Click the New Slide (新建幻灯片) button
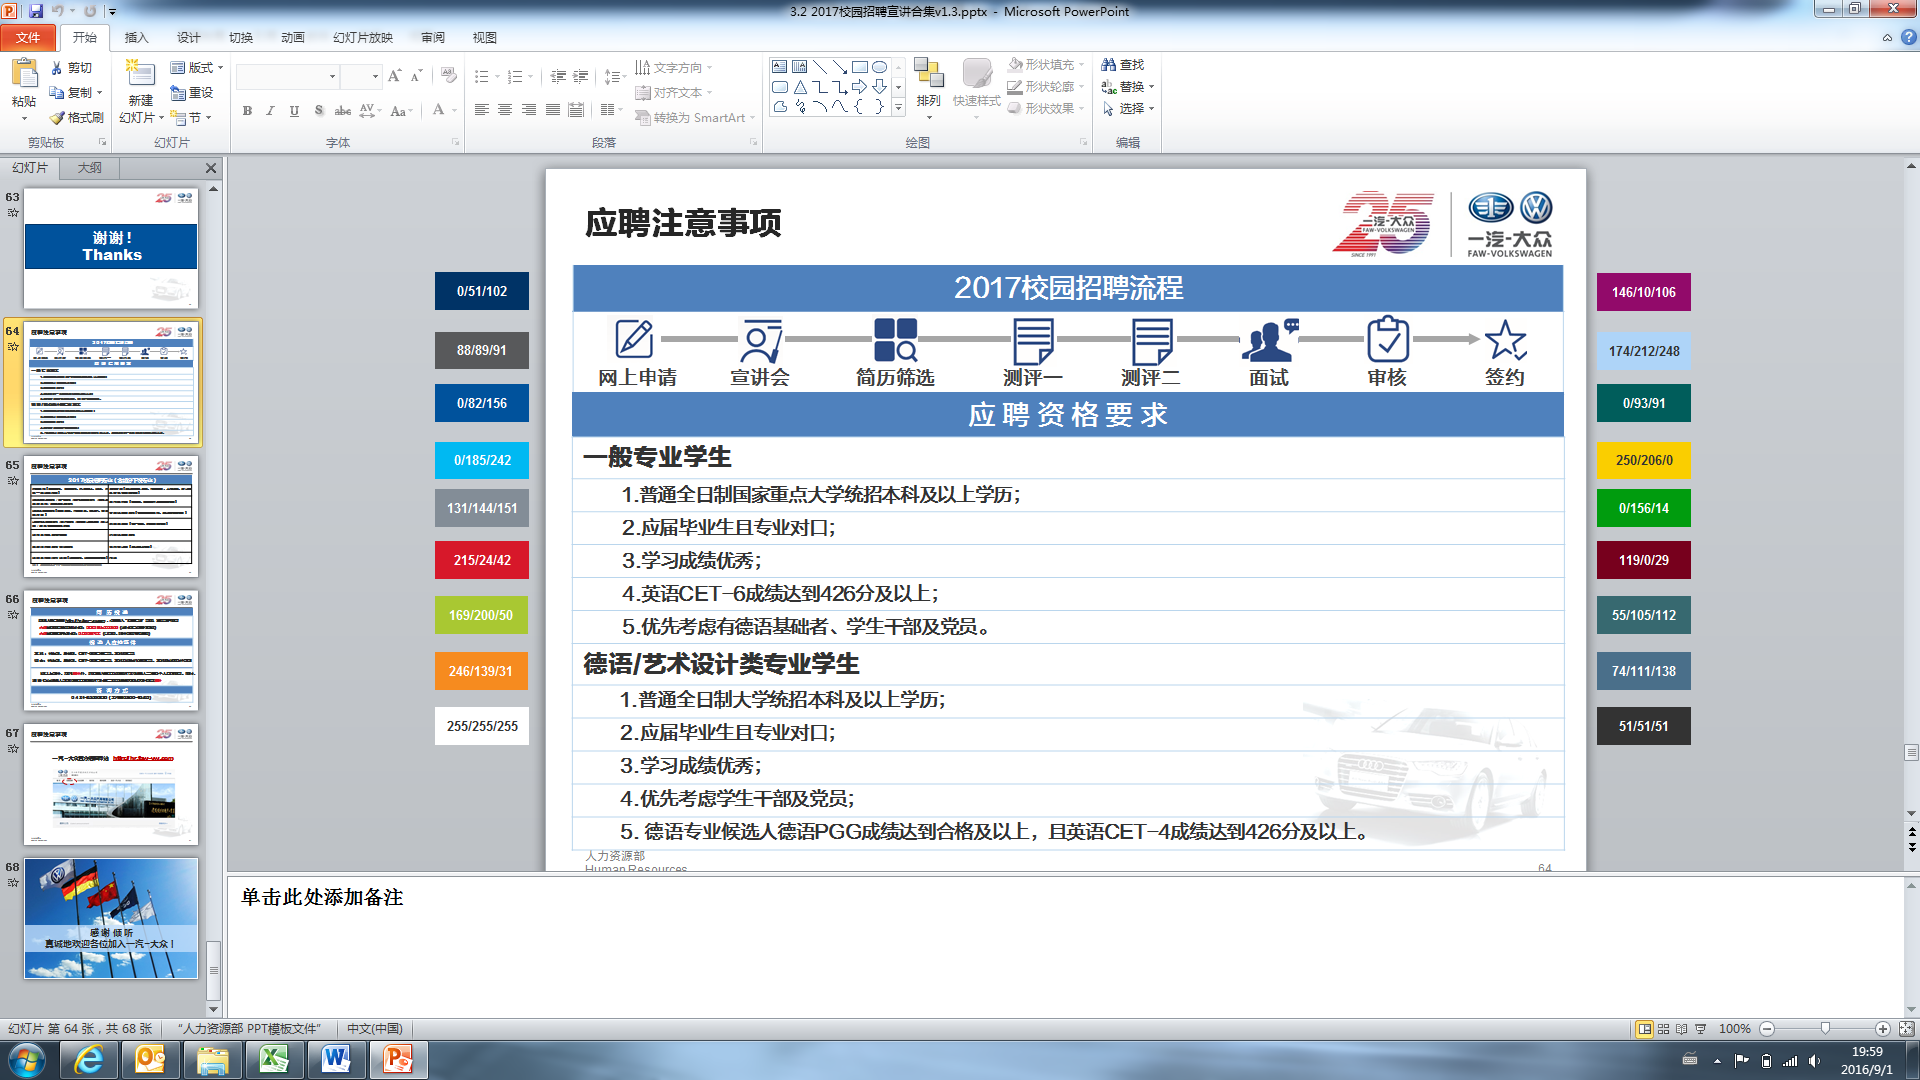Image resolution: width=1920 pixels, height=1080 pixels. tap(140, 75)
